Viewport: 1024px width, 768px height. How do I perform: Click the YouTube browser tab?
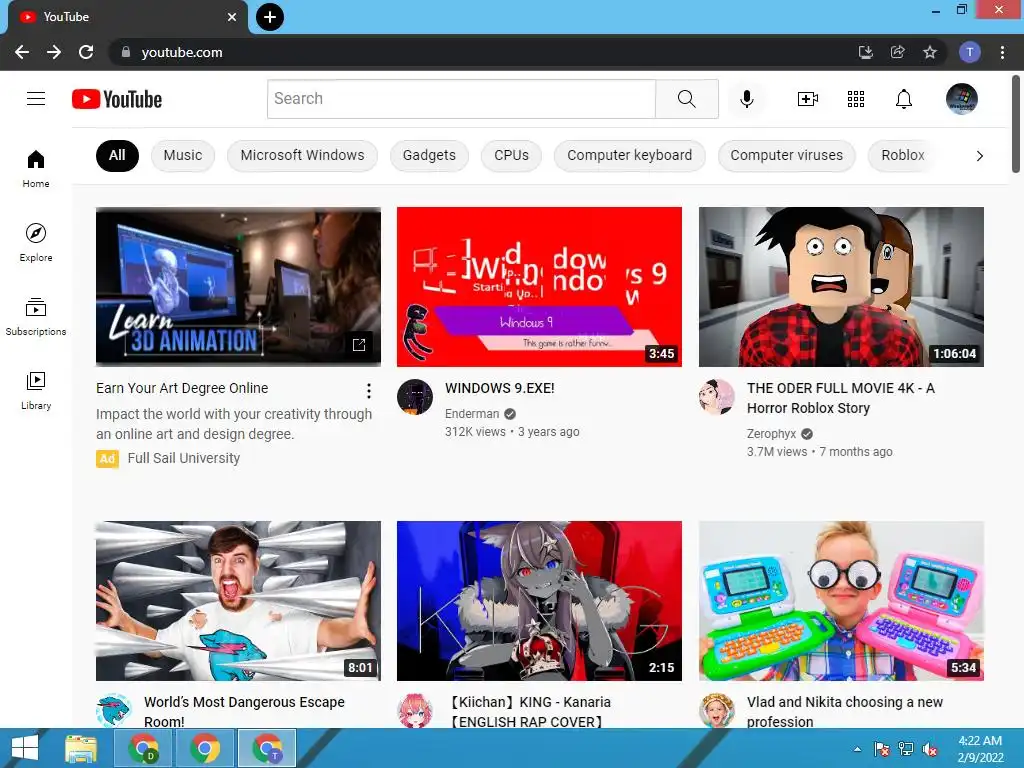tap(127, 18)
